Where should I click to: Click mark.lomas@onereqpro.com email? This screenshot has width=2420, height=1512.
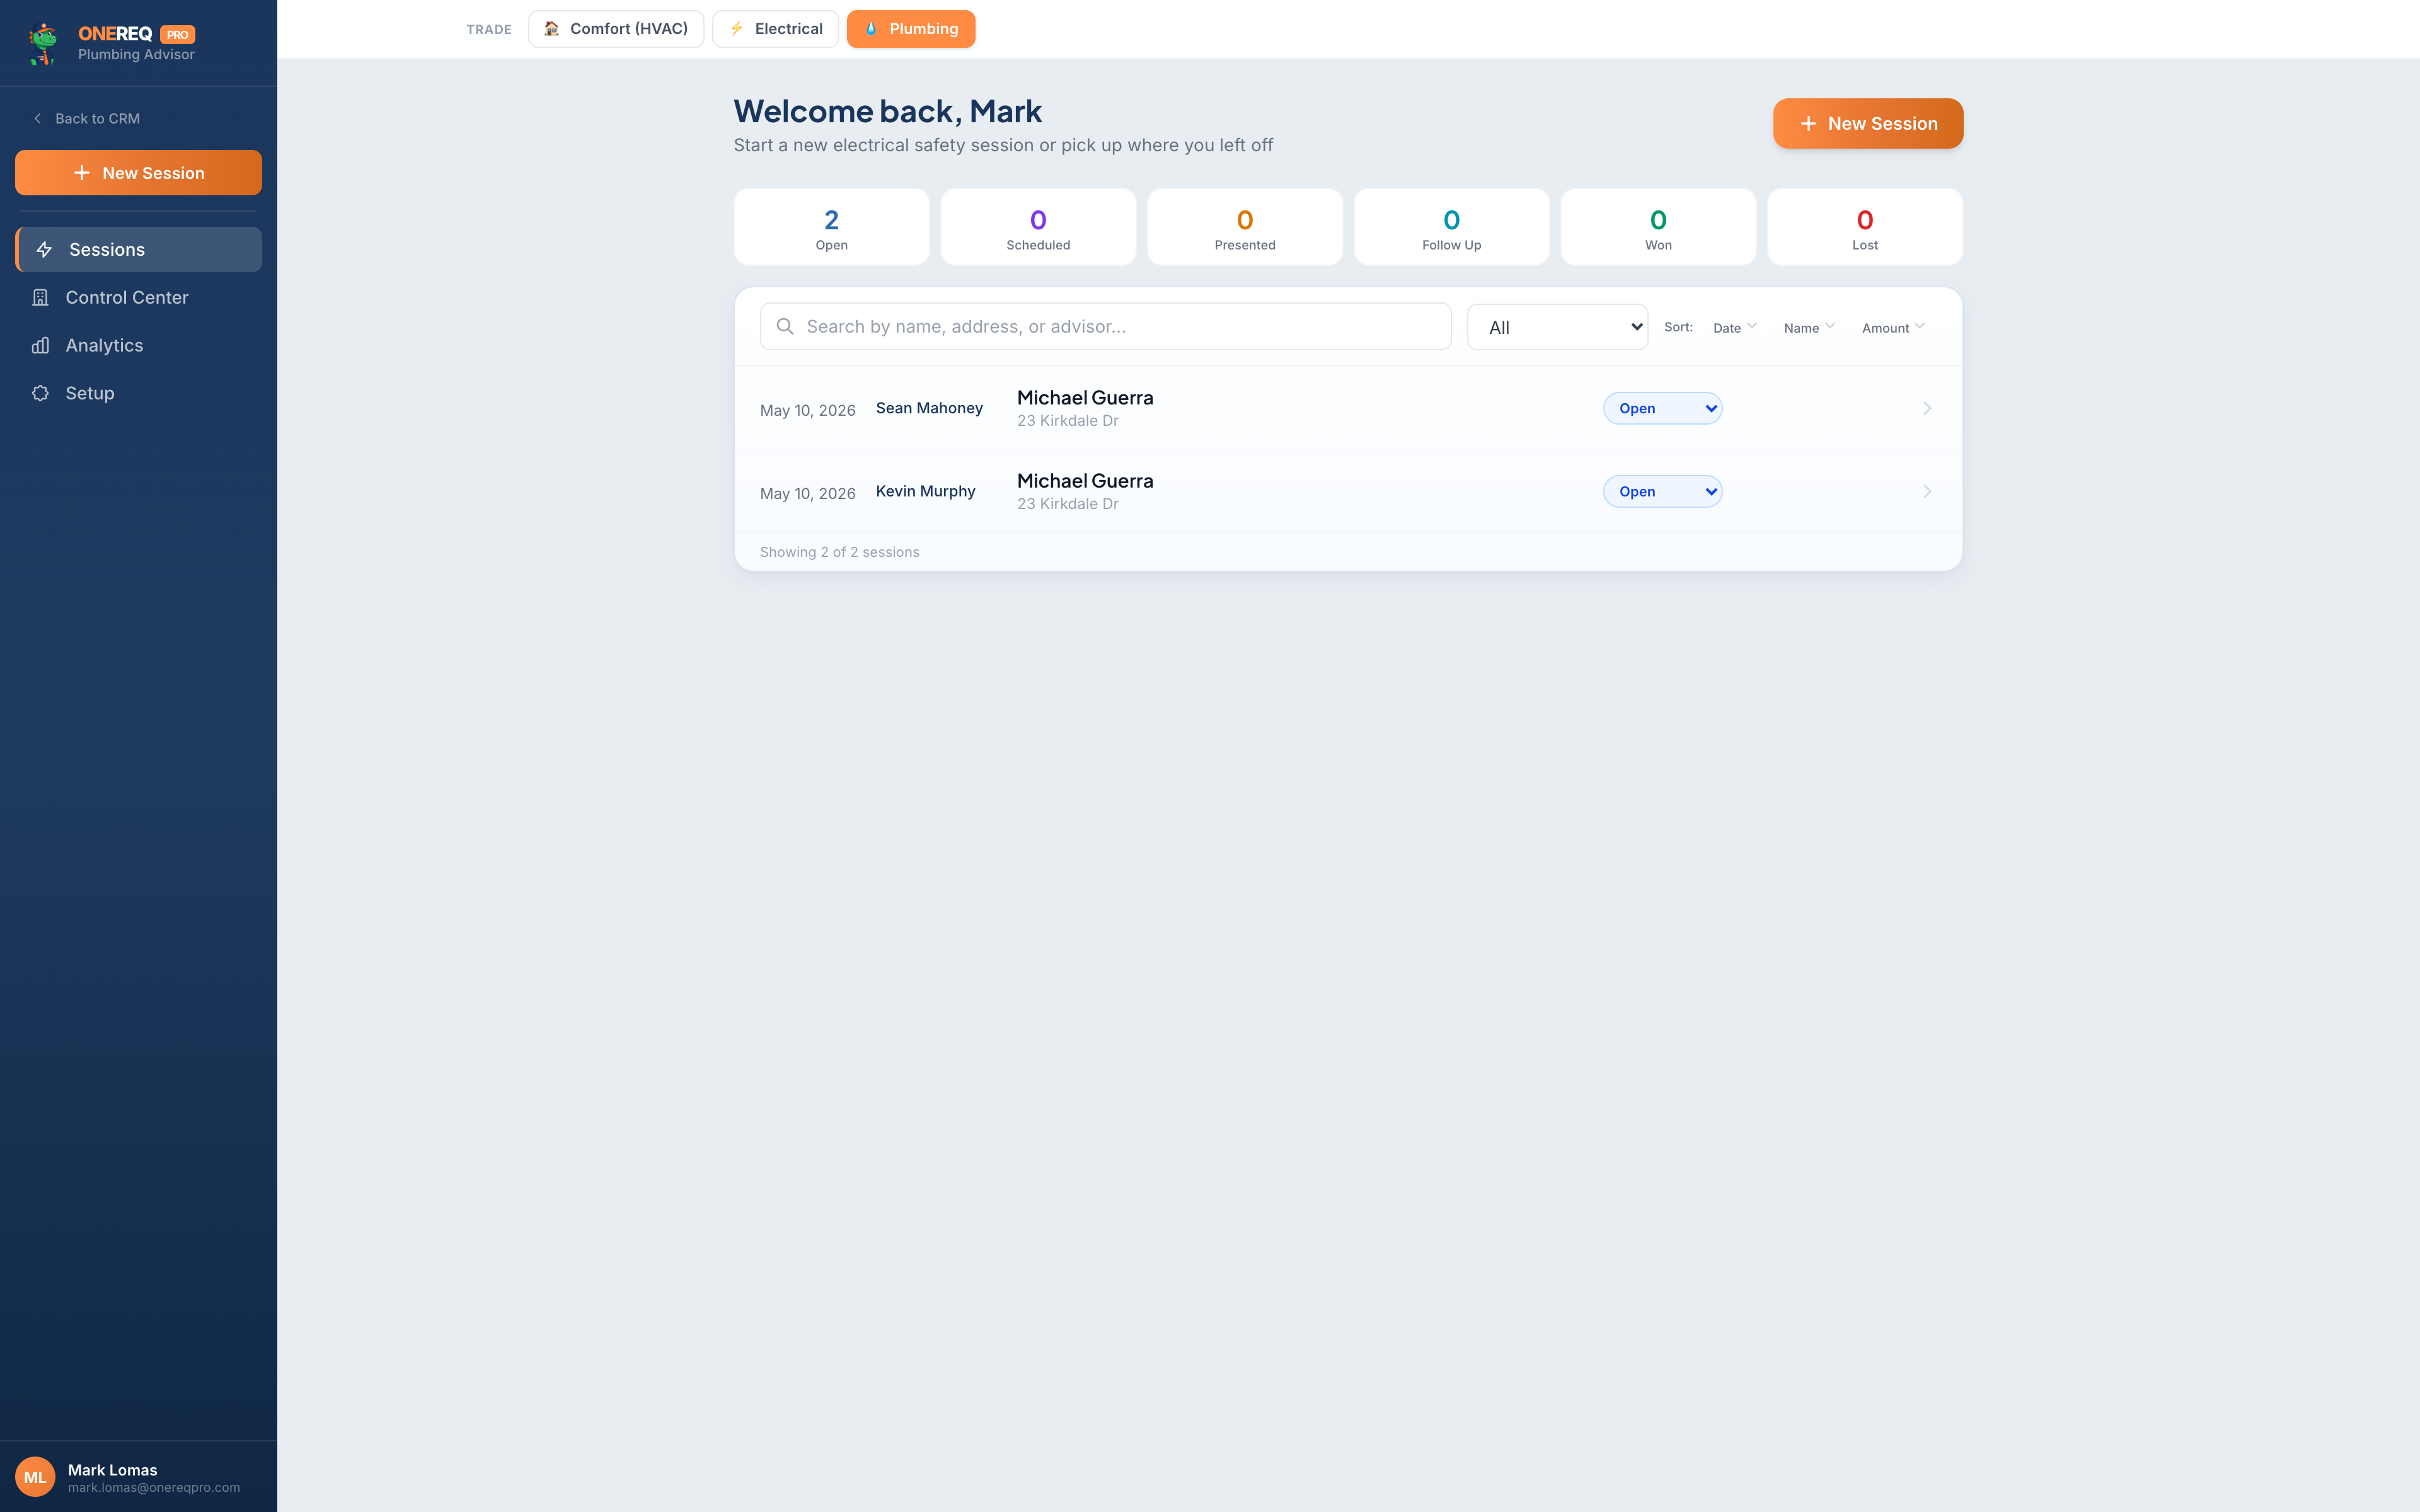[x=154, y=1487]
